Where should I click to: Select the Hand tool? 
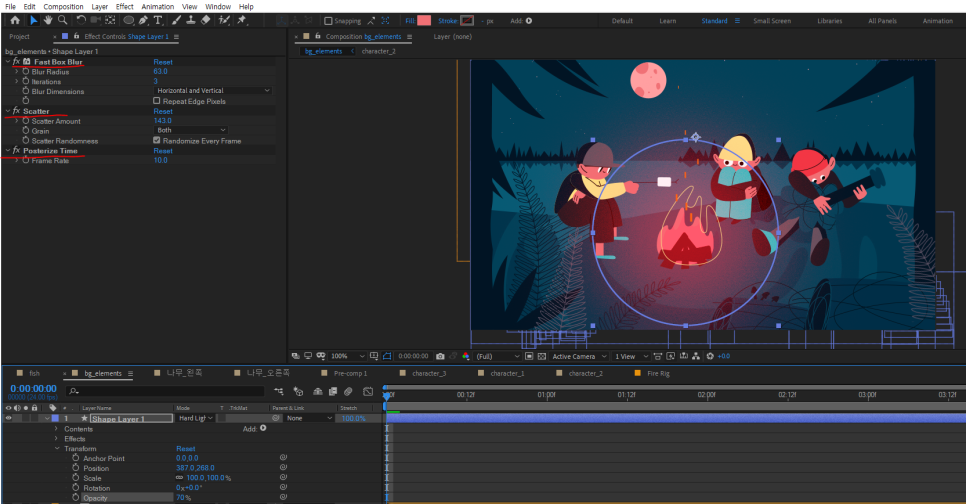pos(47,20)
